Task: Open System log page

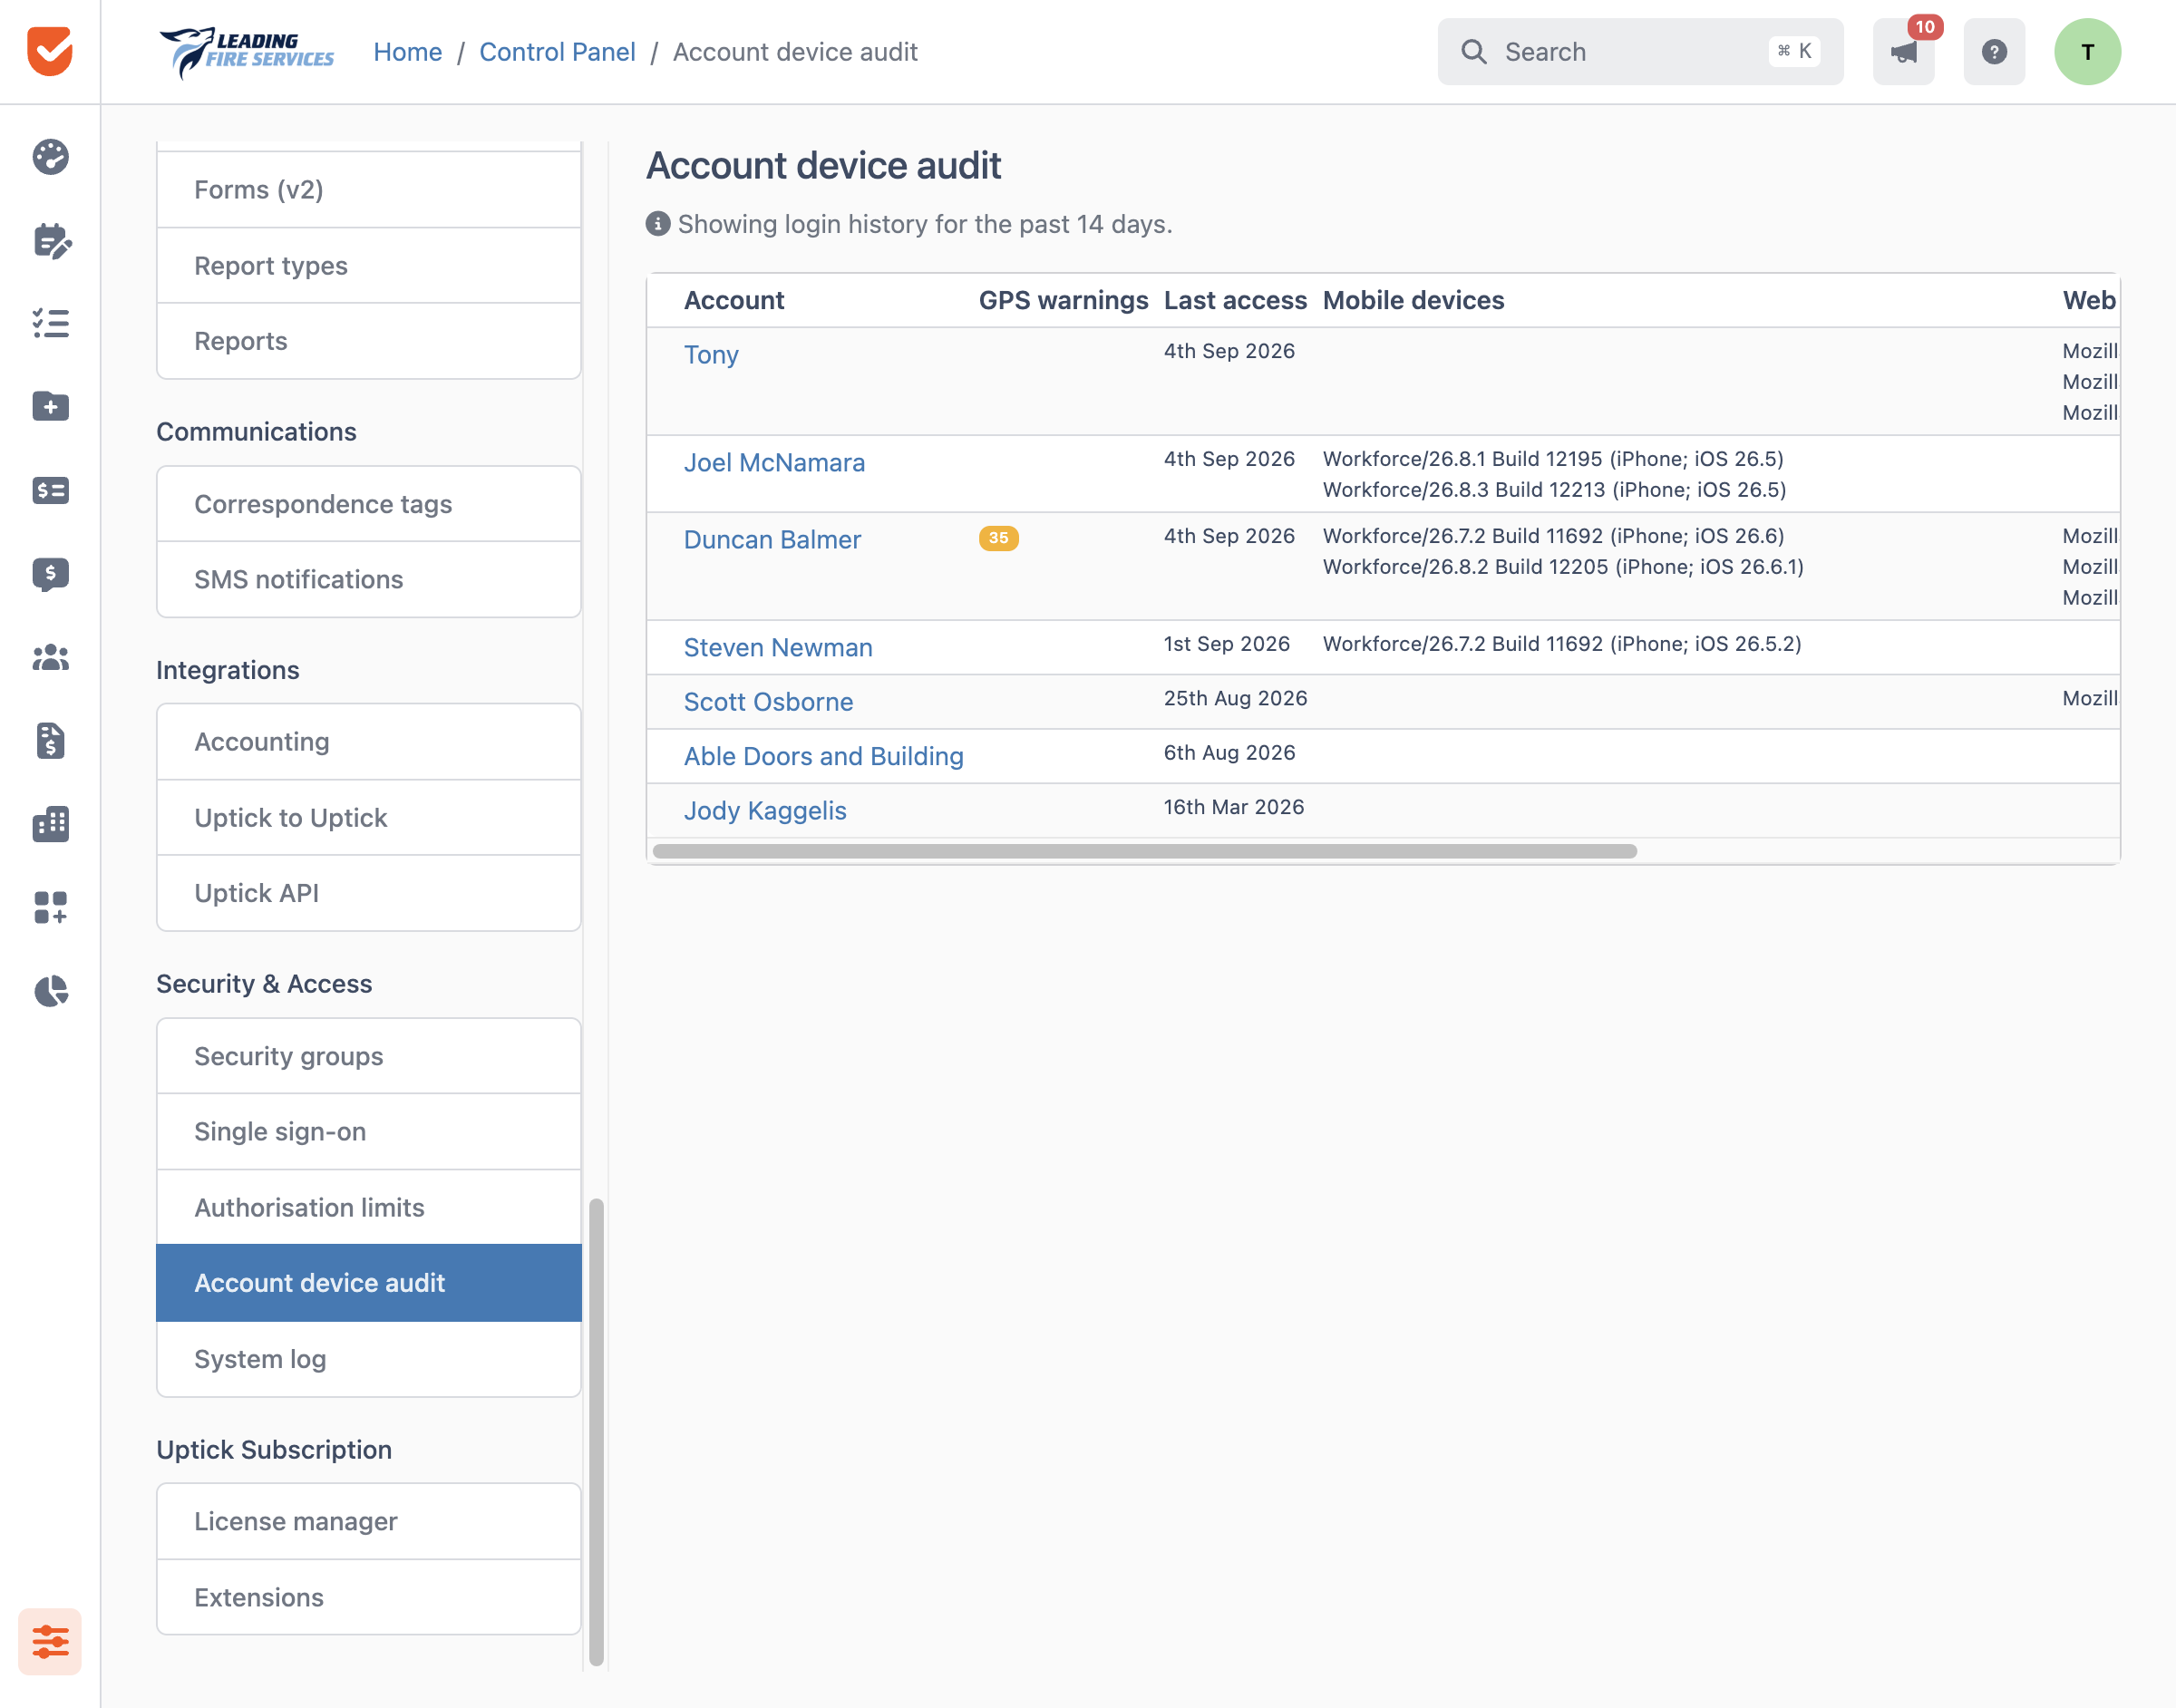Action: 369,1359
